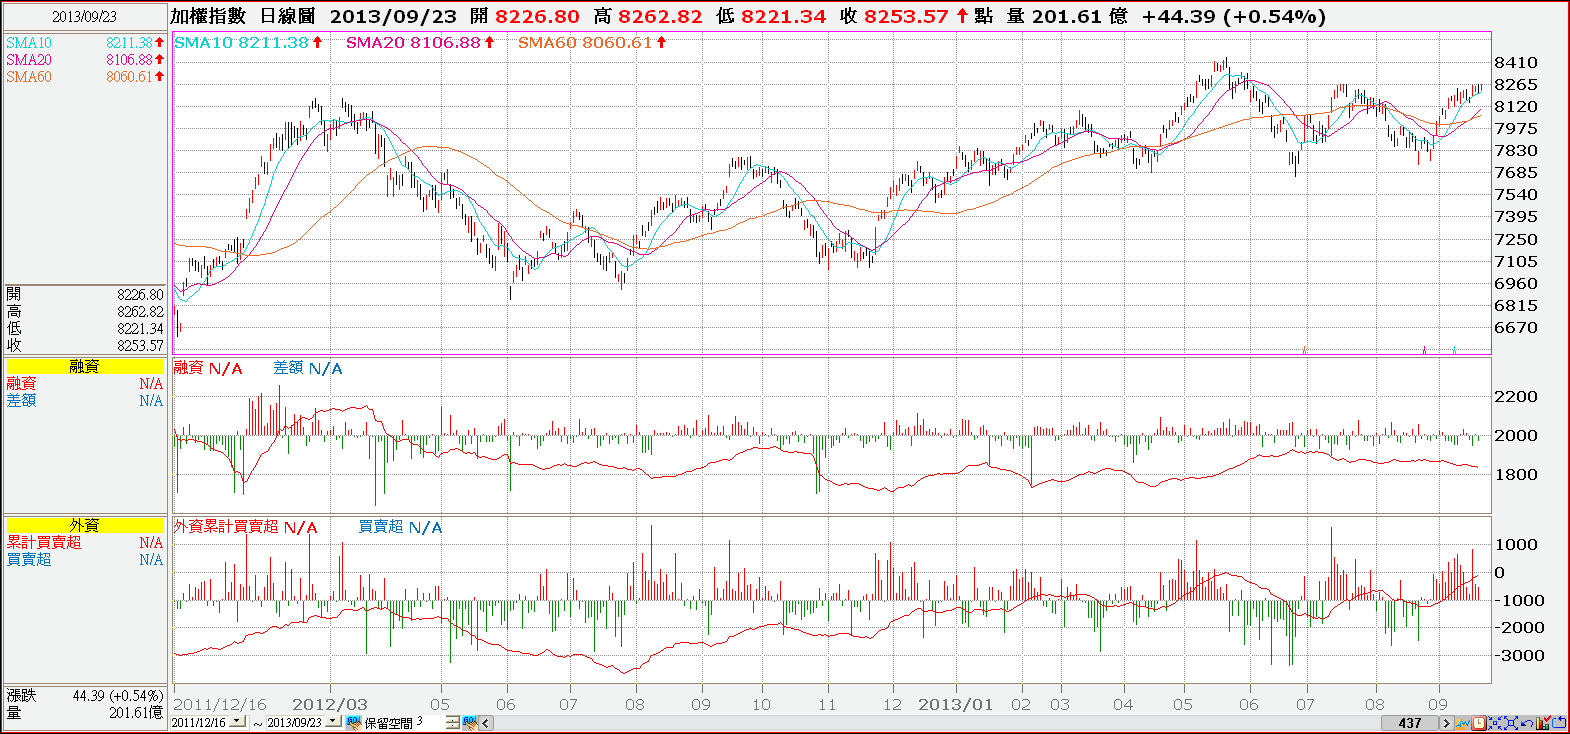Click the 開 8226.80 row in the left panel
Viewport: 1570px width, 734px height.
click(x=85, y=295)
